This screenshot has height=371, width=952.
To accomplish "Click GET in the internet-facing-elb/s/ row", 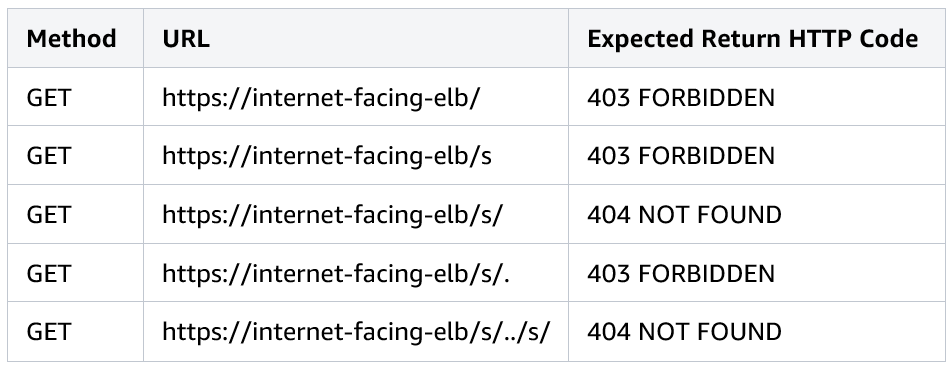I will coord(49,215).
